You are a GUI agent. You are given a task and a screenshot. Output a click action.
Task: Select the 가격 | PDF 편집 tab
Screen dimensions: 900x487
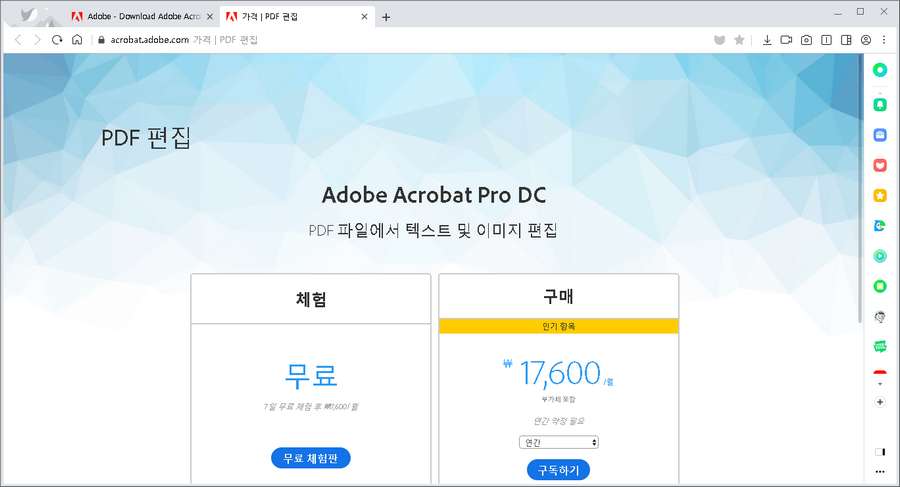point(290,17)
